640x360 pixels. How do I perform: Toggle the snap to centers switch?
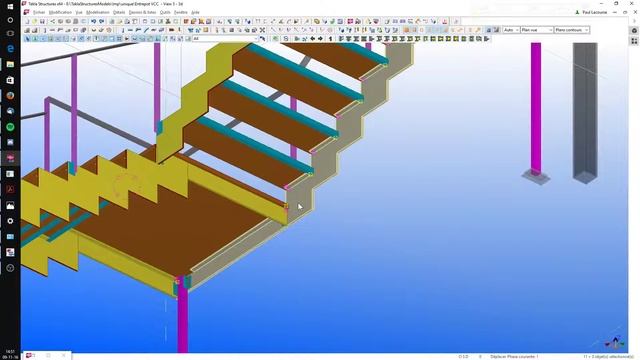422,30
